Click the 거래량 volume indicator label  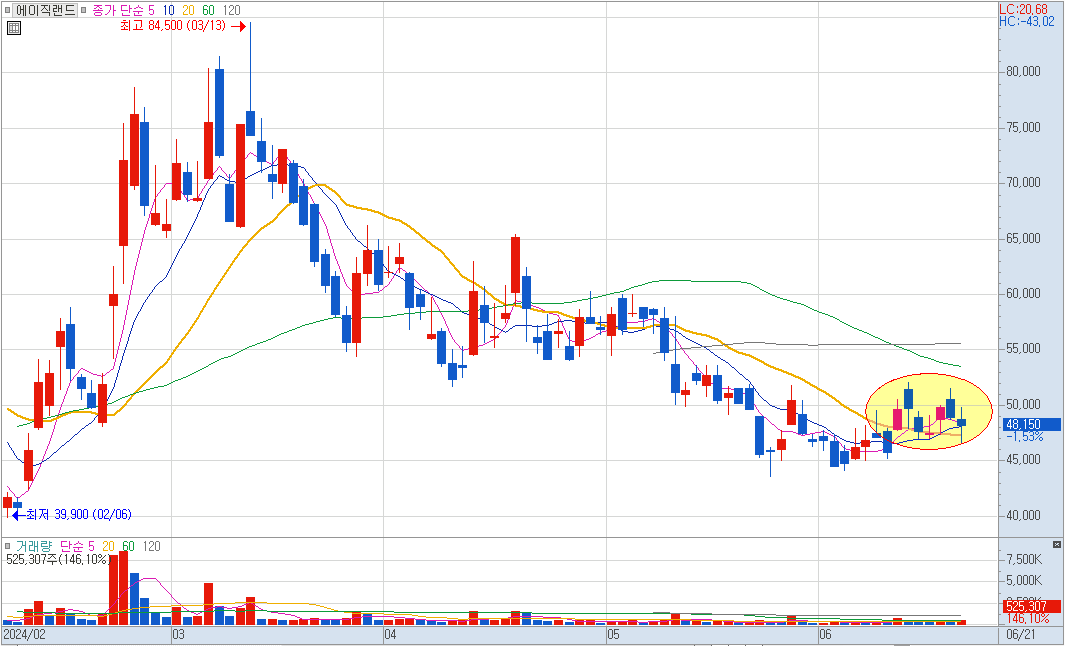tap(33, 546)
